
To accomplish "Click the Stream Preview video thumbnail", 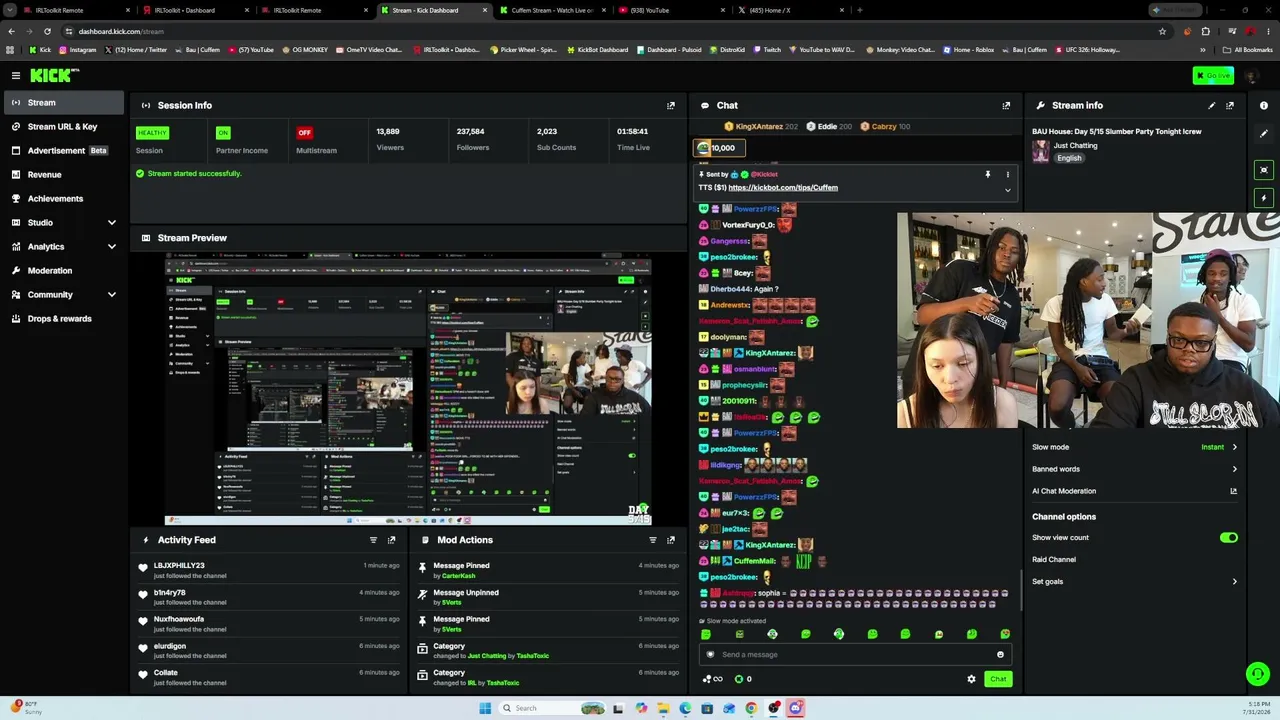I will [408, 389].
